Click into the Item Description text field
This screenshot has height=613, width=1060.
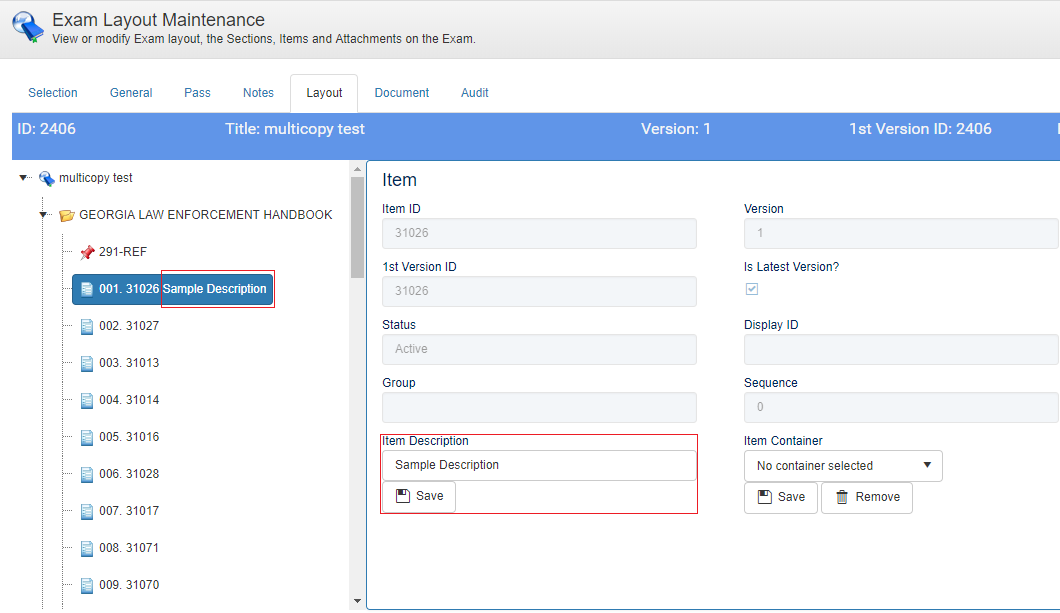[x=539, y=465]
